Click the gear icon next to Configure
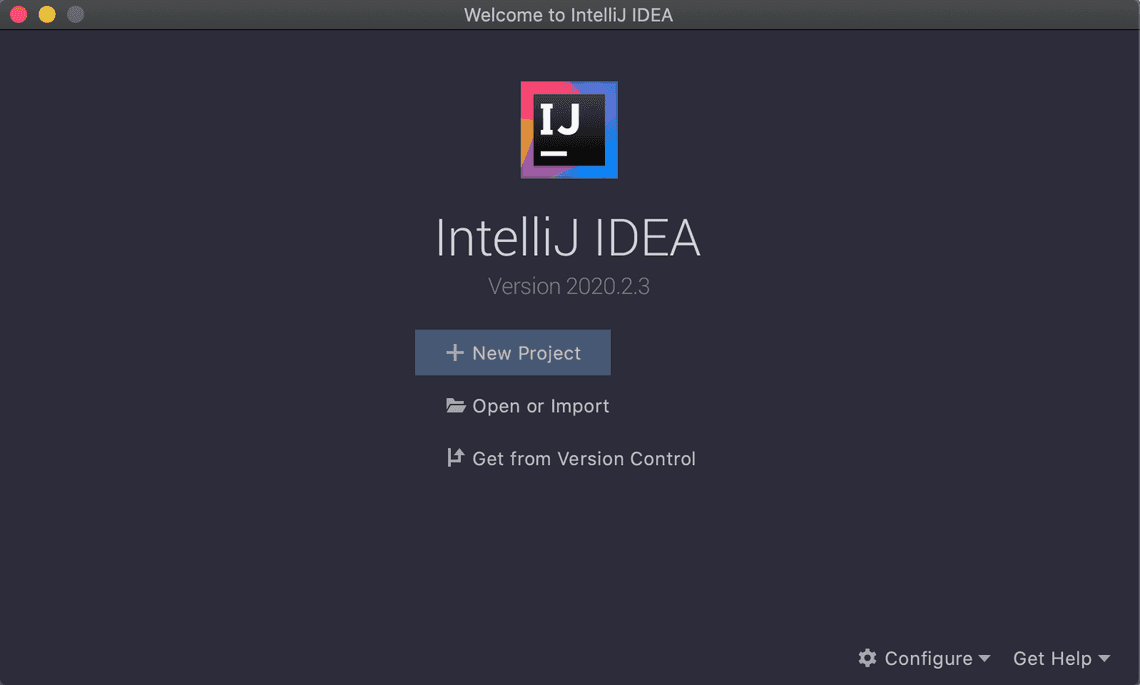 867,658
